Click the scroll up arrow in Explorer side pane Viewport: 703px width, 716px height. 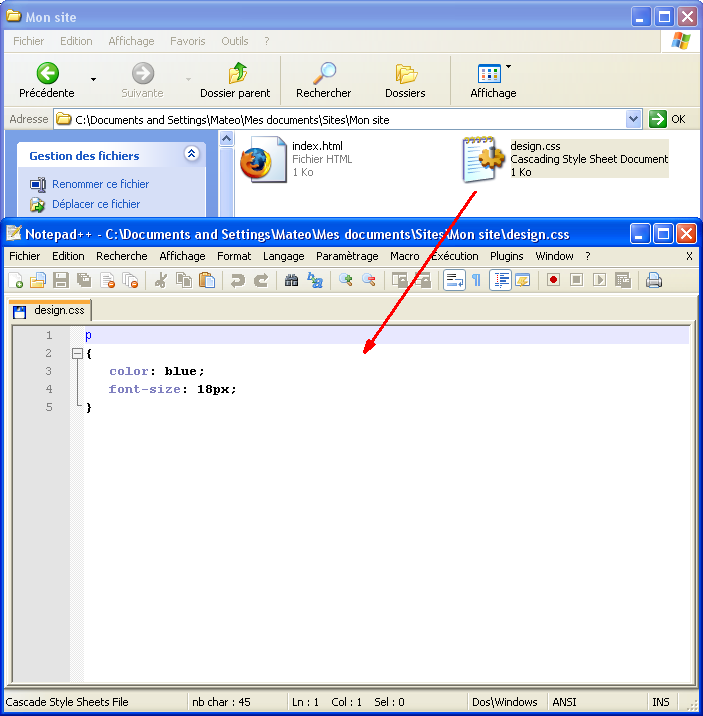click(x=226, y=138)
